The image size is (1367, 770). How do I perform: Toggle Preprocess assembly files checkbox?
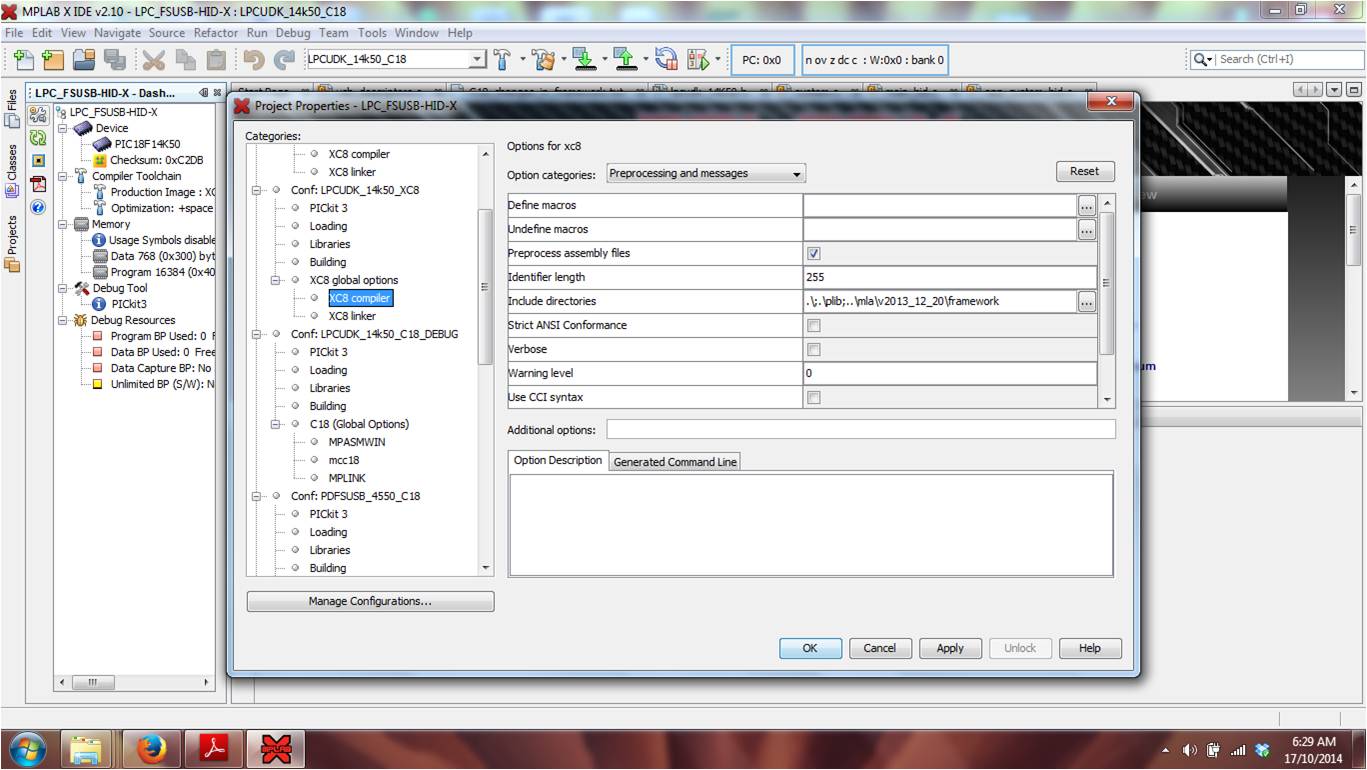click(813, 253)
